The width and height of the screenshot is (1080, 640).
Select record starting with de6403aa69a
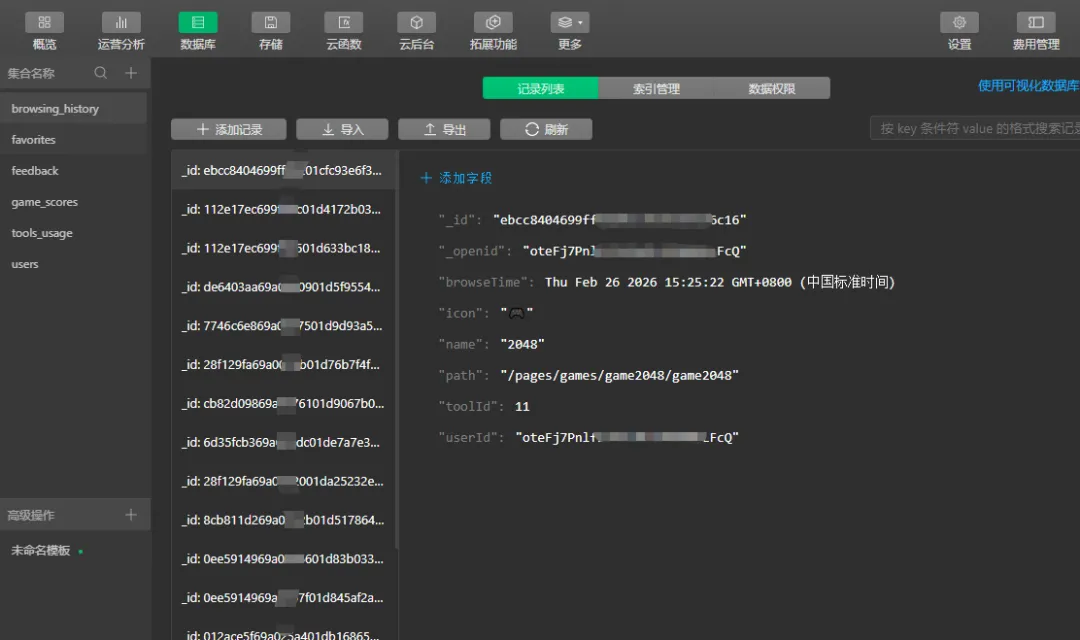(283, 287)
